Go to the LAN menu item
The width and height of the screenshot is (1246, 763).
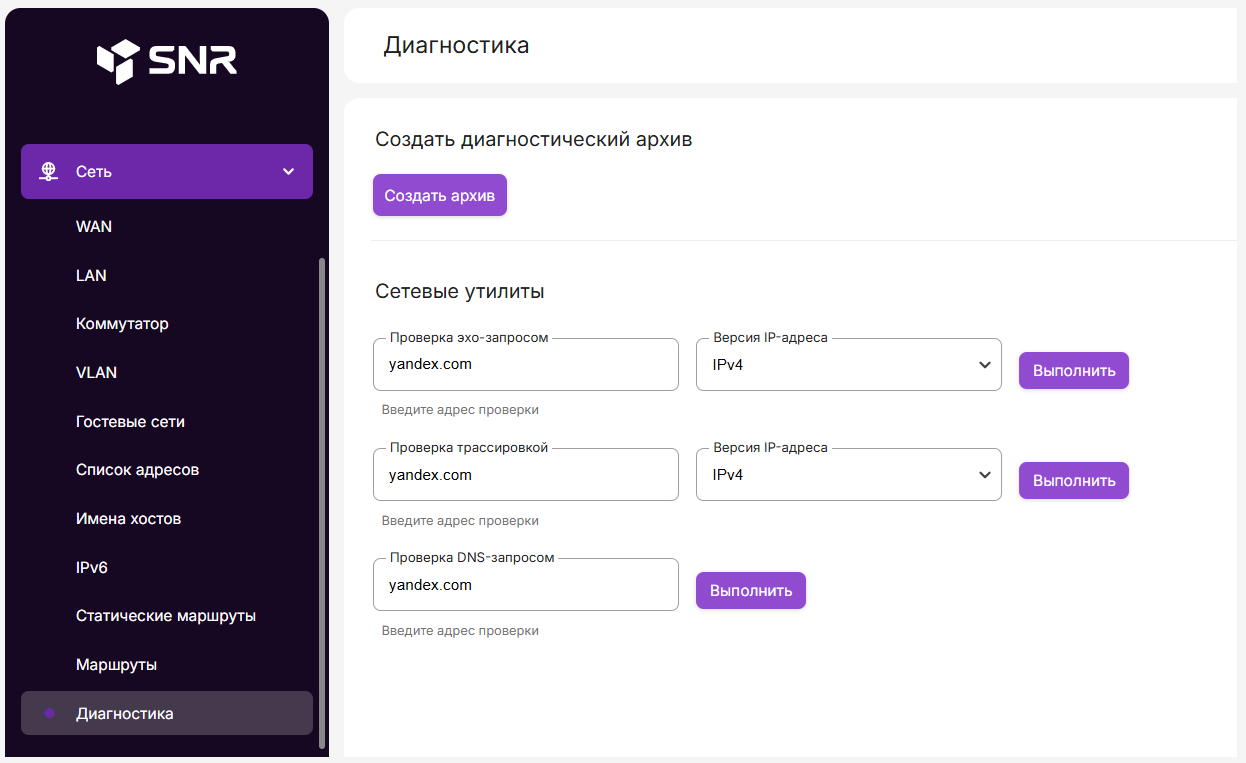pos(91,275)
